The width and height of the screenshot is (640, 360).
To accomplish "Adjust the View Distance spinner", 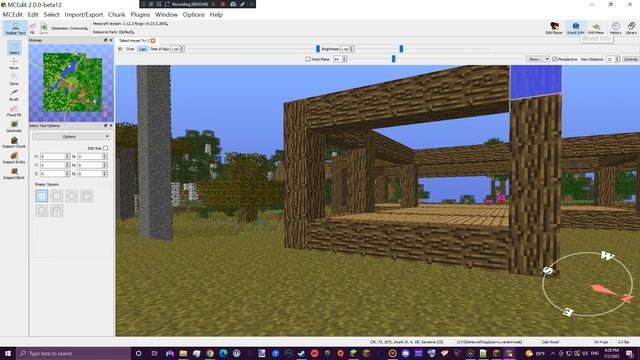I will 613,60.
